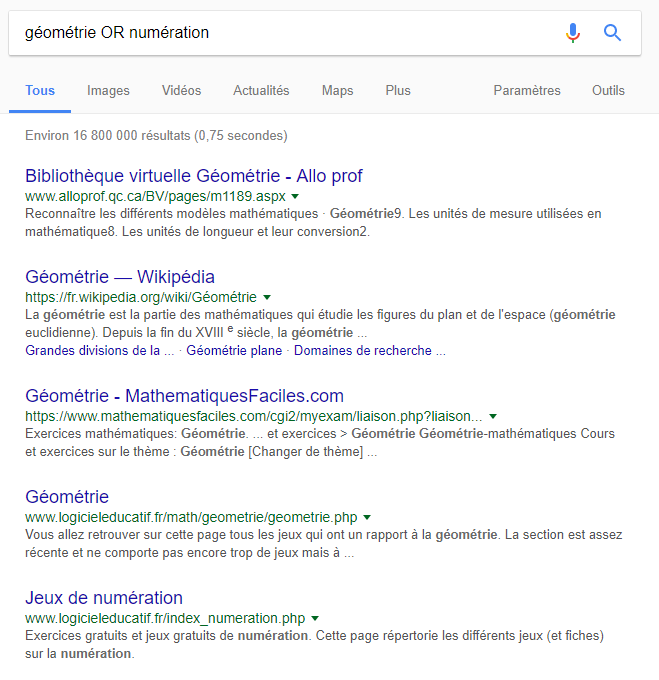Switch to the Actualités tab
The height and width of the screenshot is (680, 659).
[261, 90]
